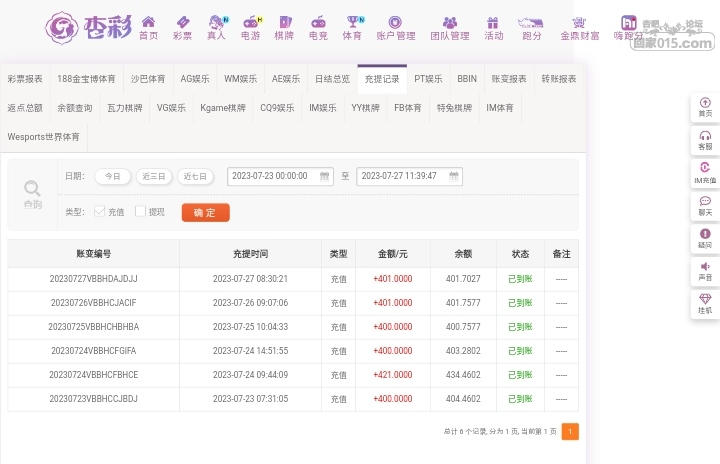720x464 pixels.
Task: Click the 充提时间 column header
Action: pyautogui.click(x=250, y=254)
